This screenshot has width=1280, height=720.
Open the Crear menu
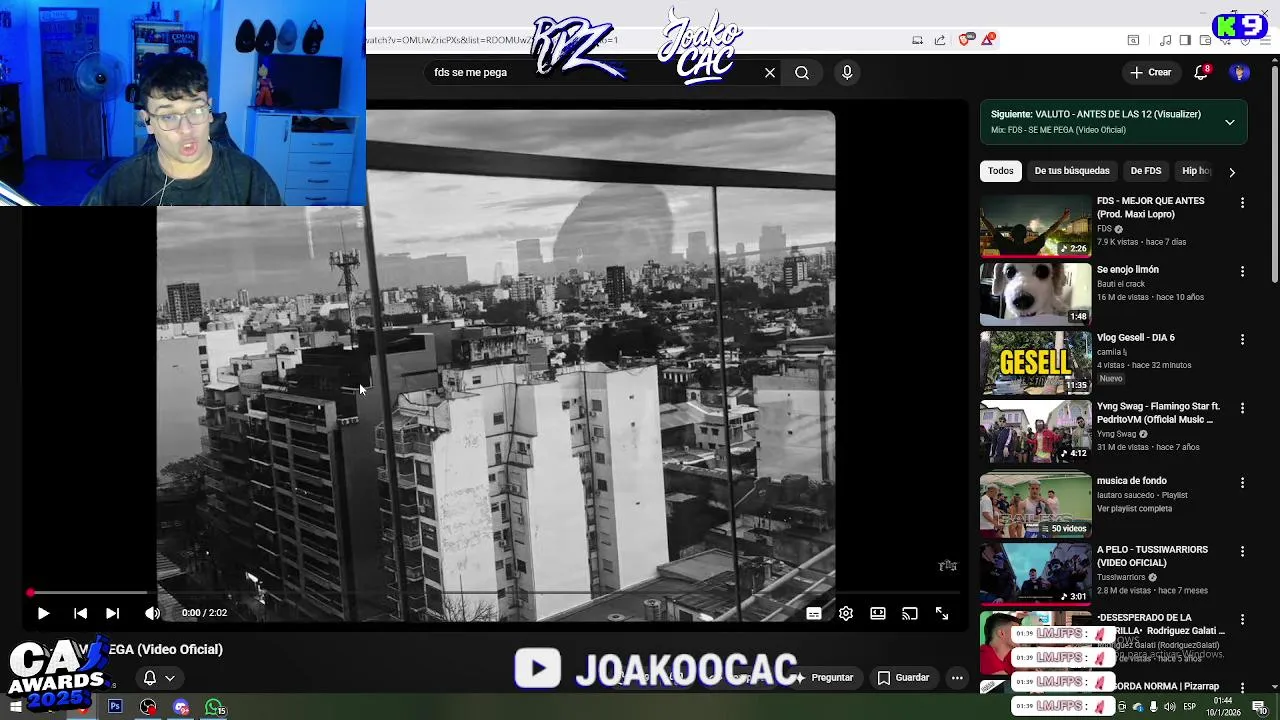(1151, 72)
